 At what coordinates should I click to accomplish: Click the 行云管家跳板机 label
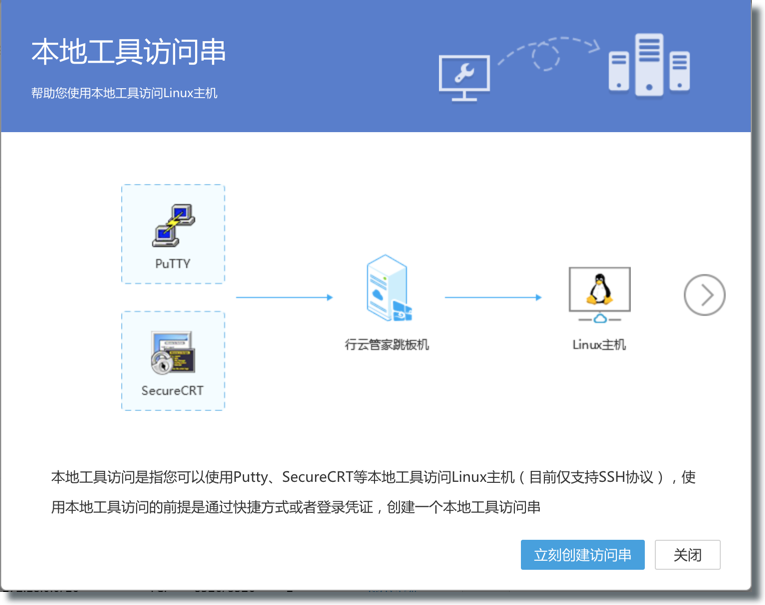387,345
